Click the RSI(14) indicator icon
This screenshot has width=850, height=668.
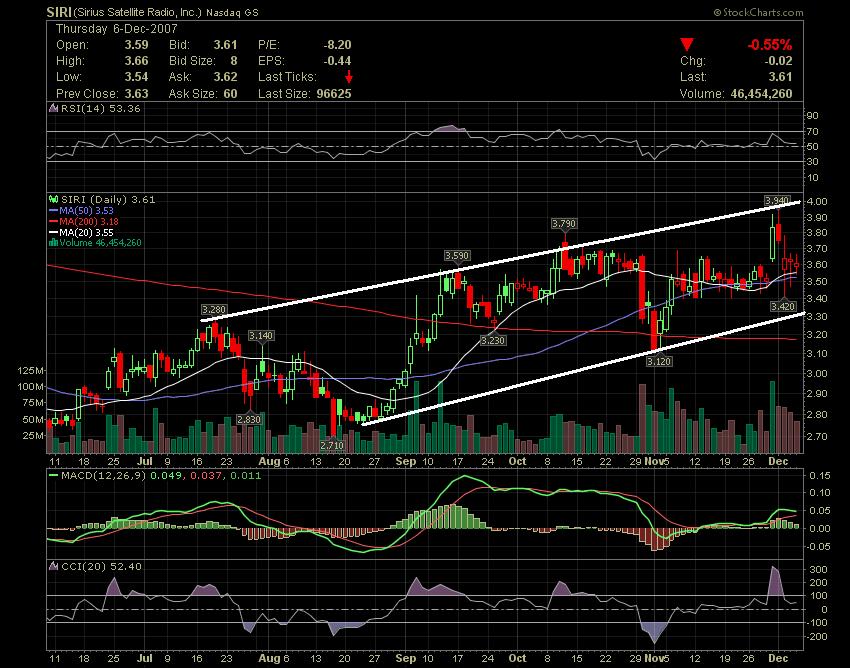tap(54, 108)
